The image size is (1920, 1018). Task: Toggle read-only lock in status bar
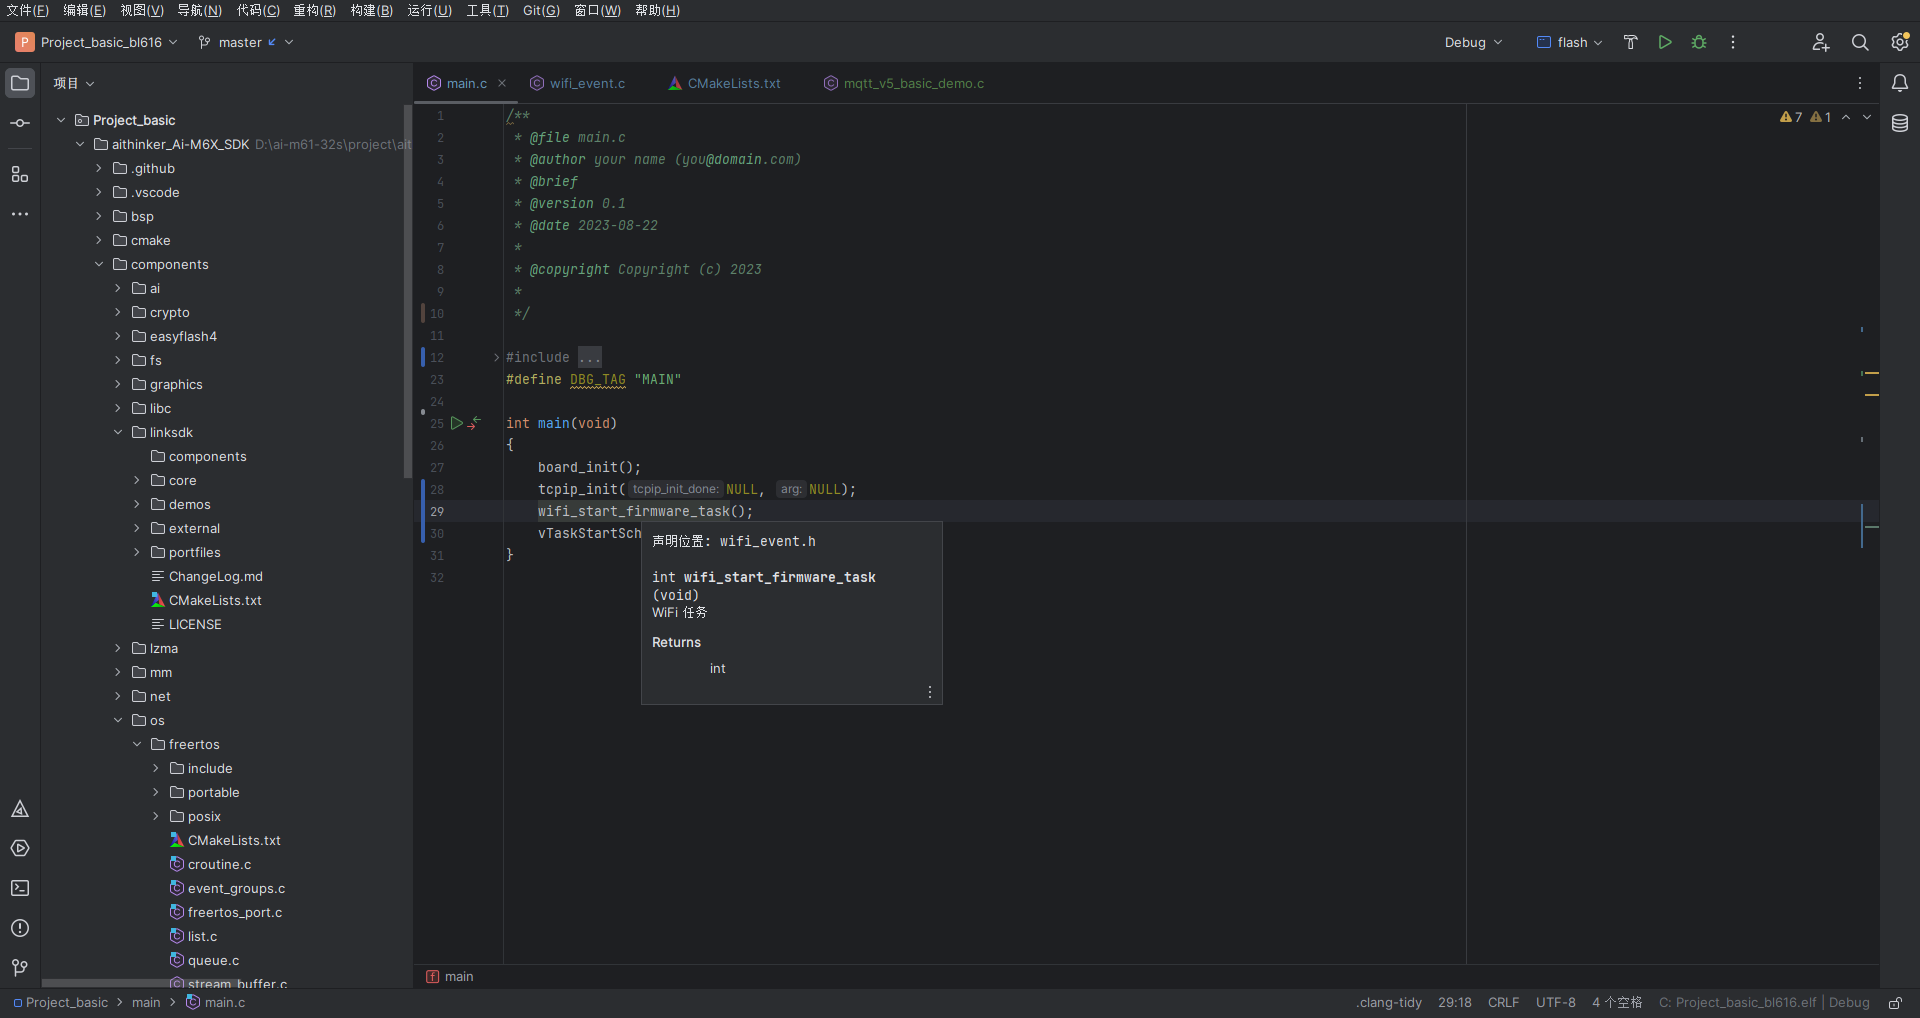click(1895, 1002)
